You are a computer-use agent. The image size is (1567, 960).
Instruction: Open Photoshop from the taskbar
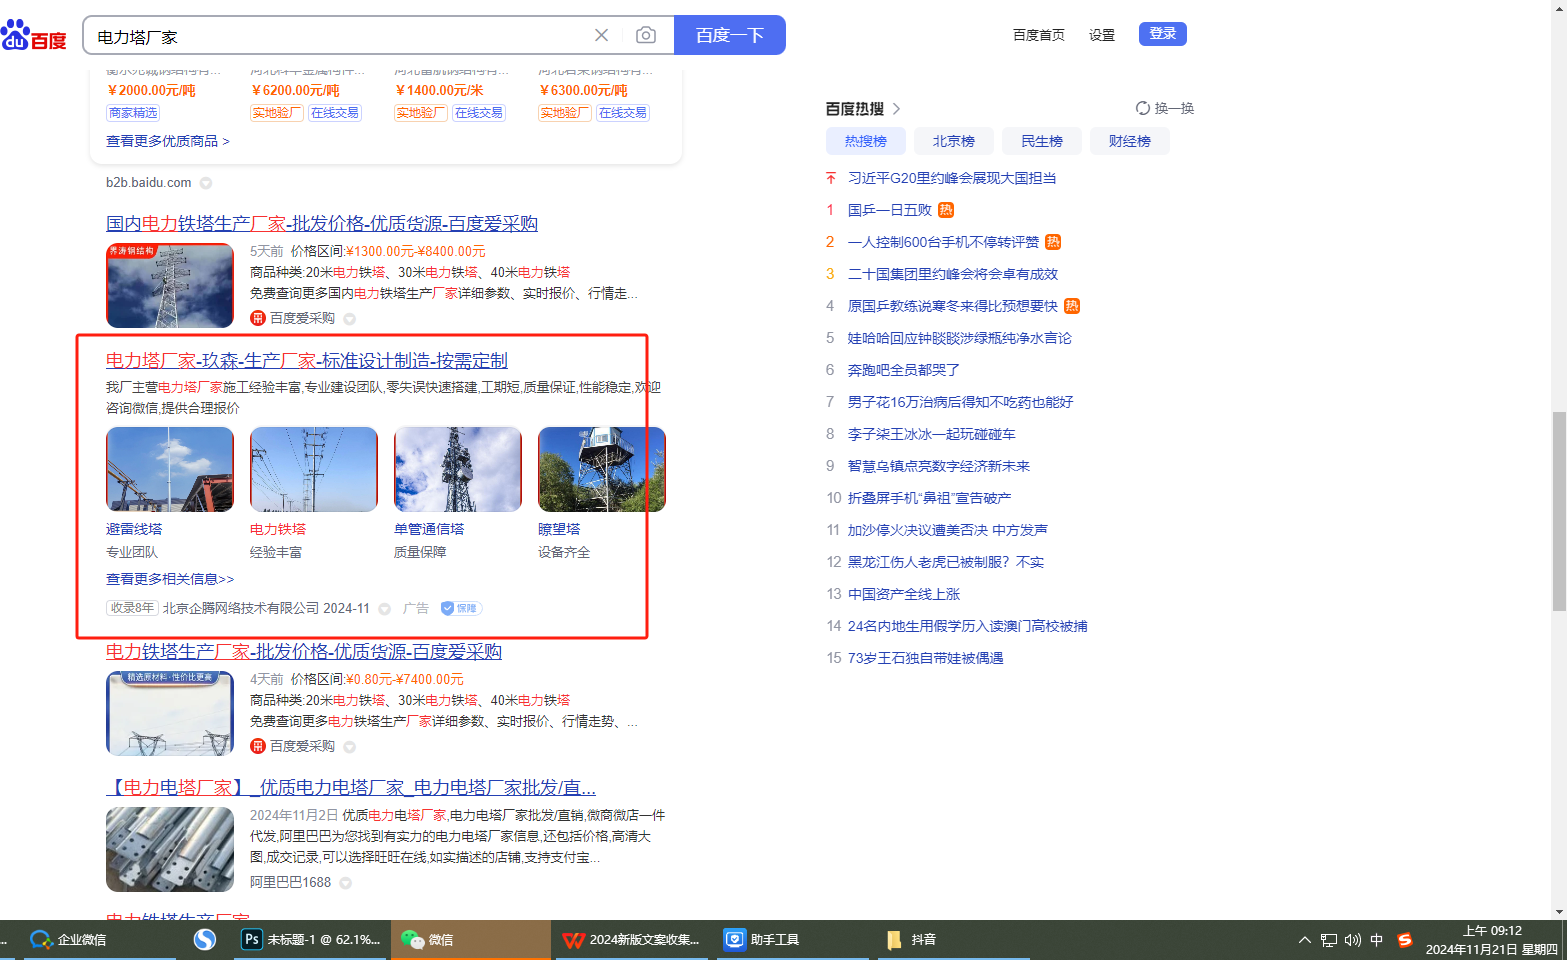tap(312, 940)
